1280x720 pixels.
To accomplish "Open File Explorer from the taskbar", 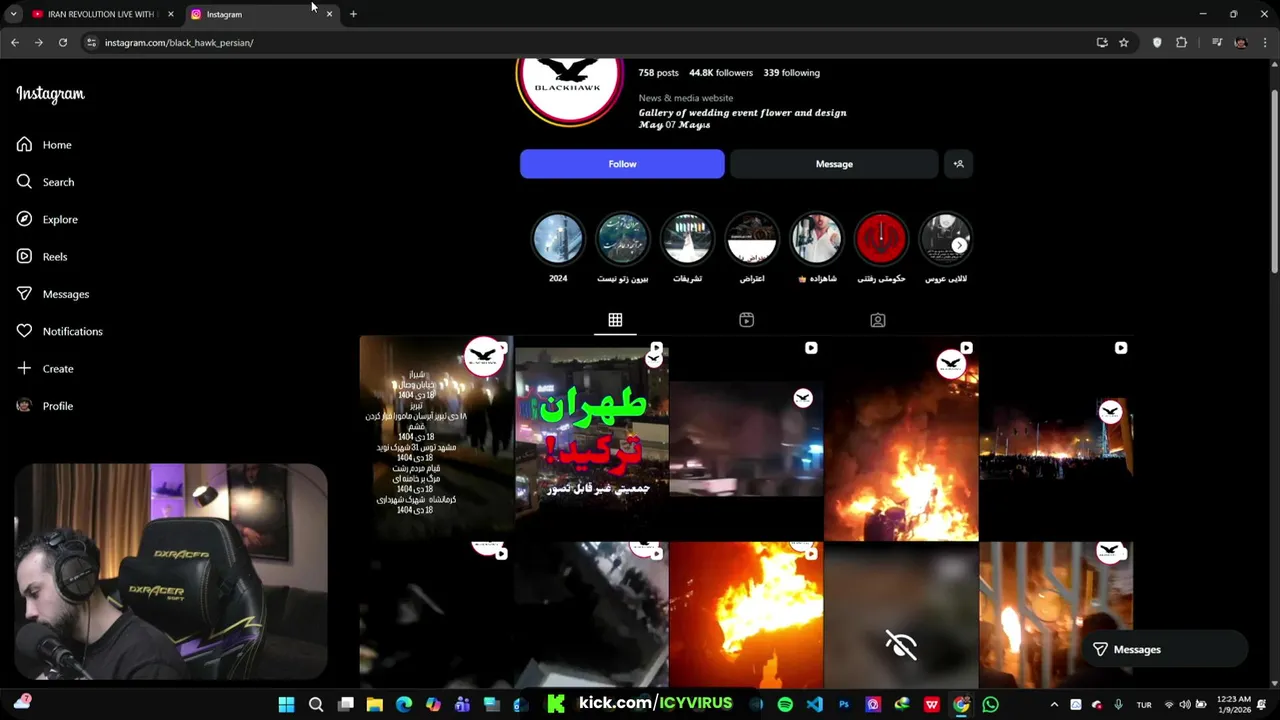I will (374, 705).
